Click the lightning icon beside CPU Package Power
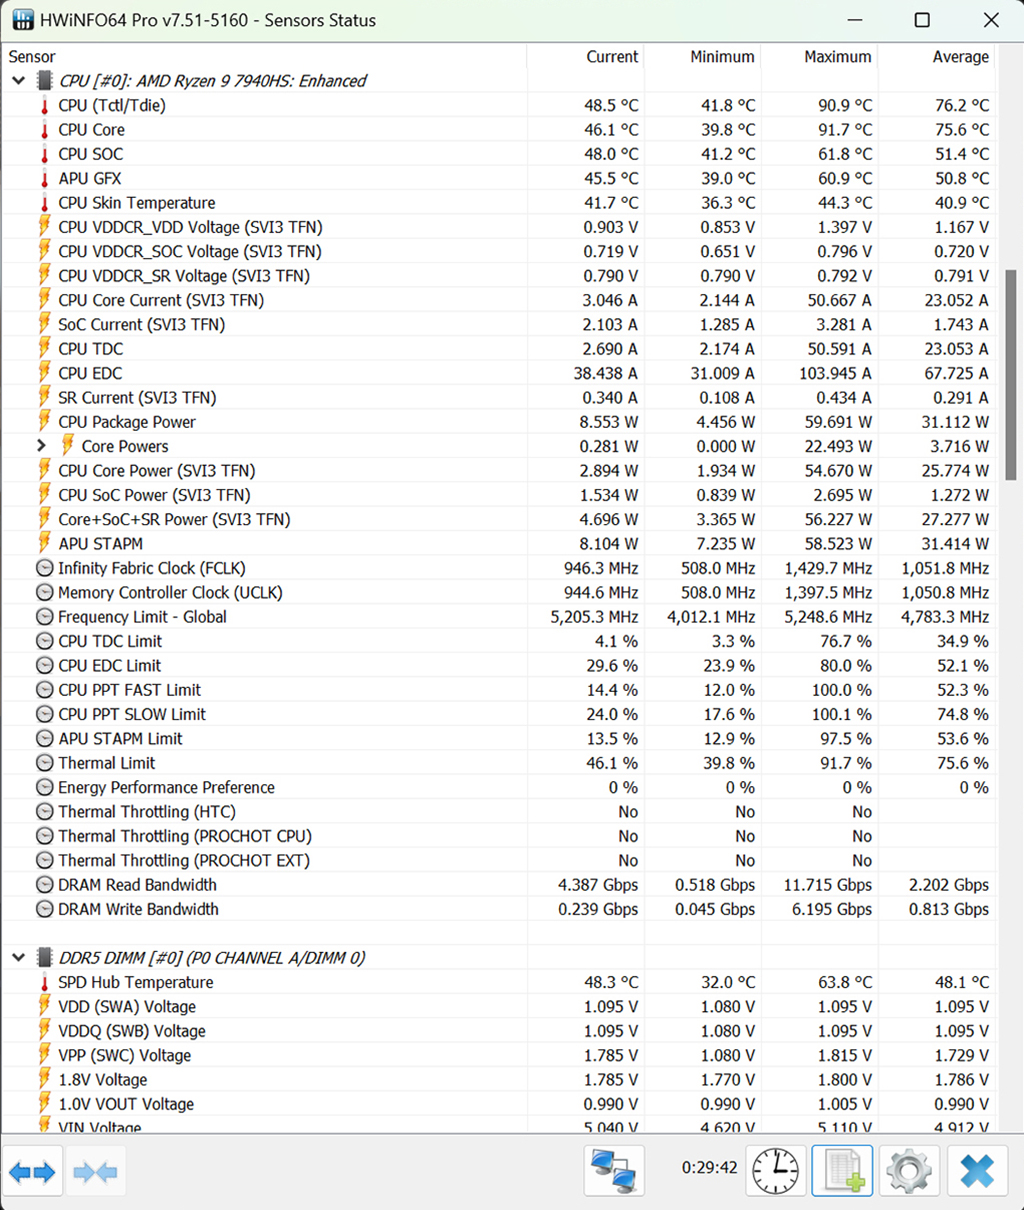The height and width of the screenshot is (1210, 1024). (x=44, y=421)
